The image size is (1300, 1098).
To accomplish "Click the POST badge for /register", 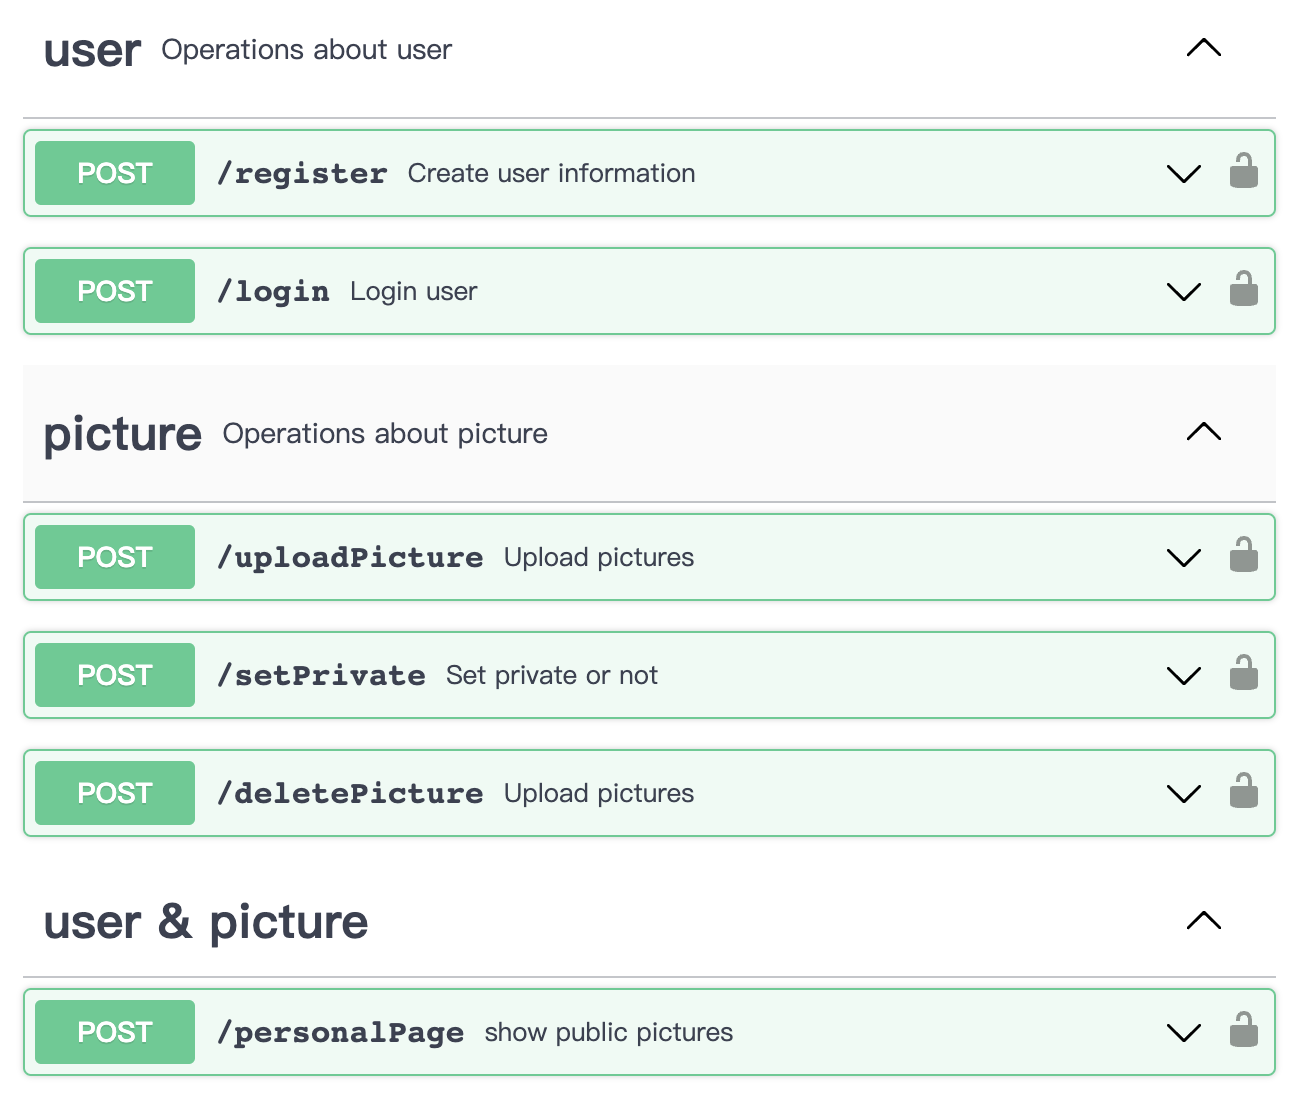I will pyautogui.click(x=115, y=173).
